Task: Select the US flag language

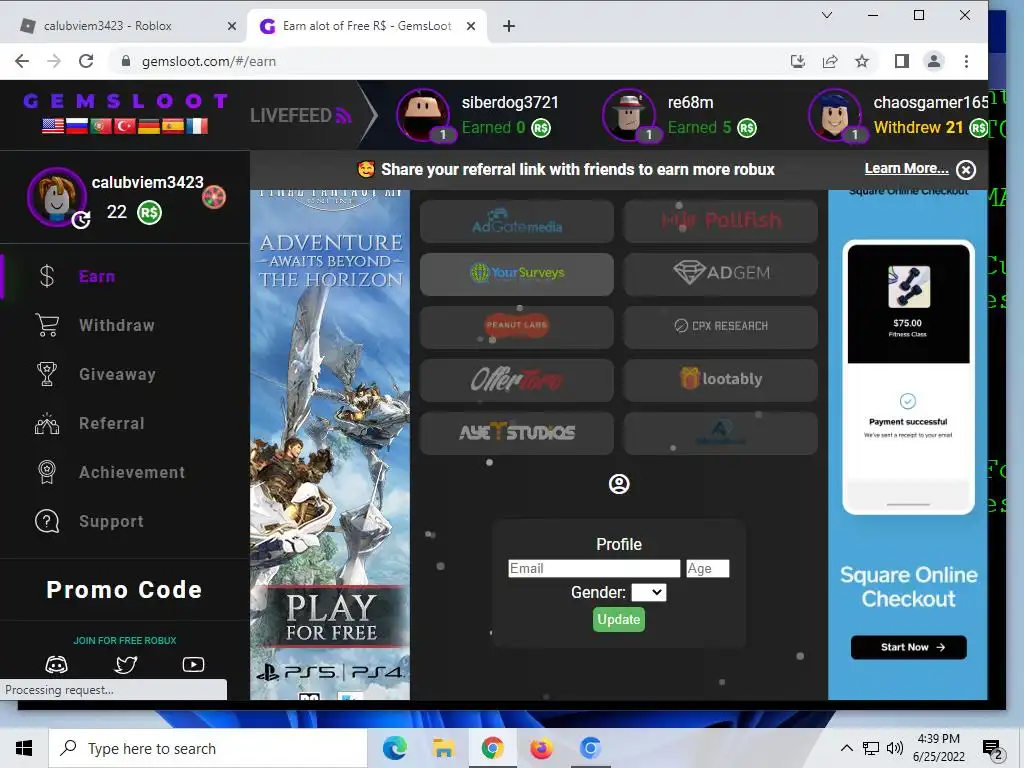Action: click(53, 125)
